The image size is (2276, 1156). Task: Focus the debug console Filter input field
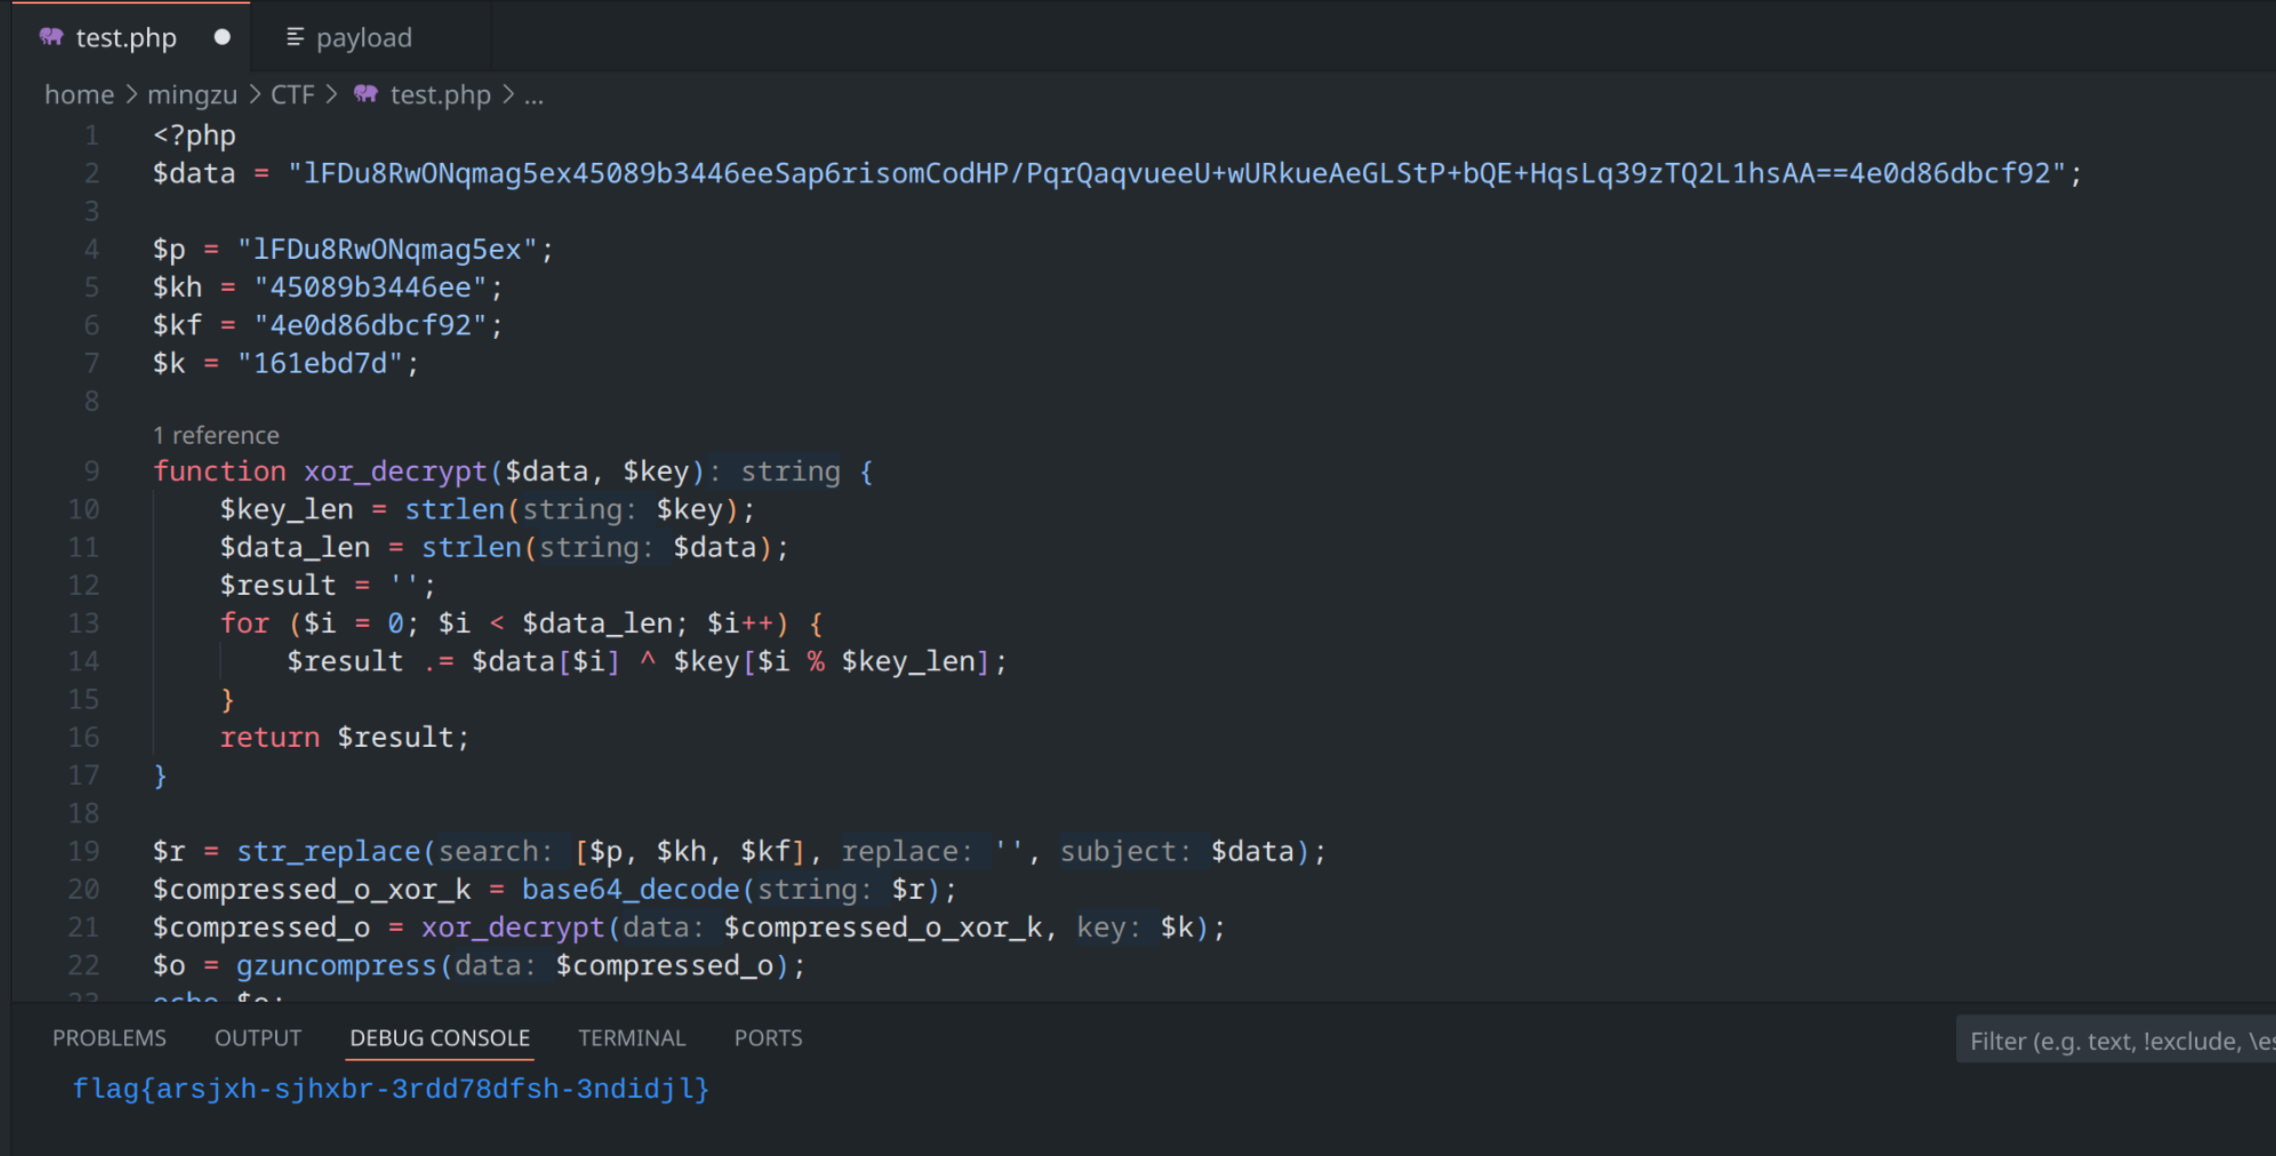click(2115, 1041)
